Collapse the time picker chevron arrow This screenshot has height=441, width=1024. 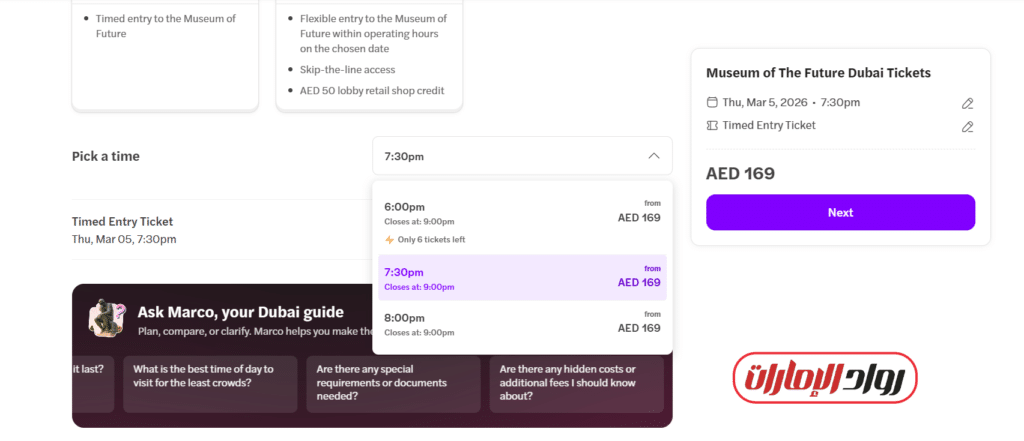[654, 156]
